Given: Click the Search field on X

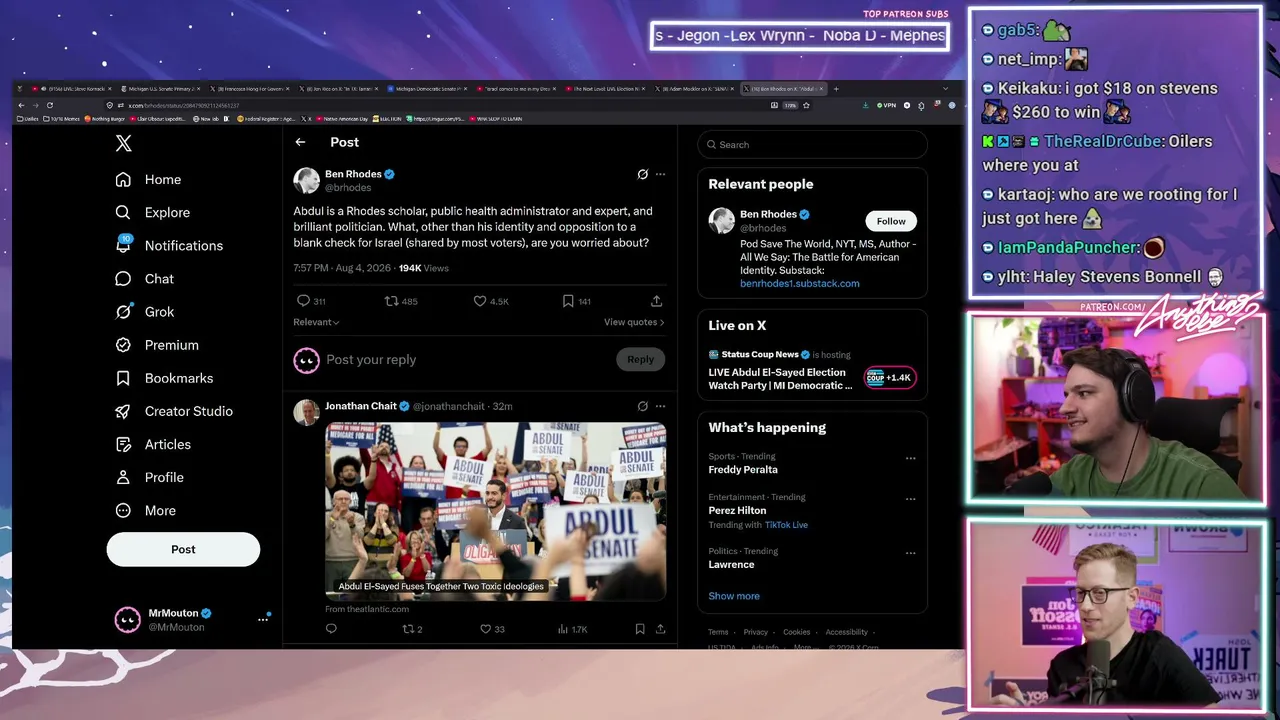Looking at the screenshot, I should coord(812,145).
